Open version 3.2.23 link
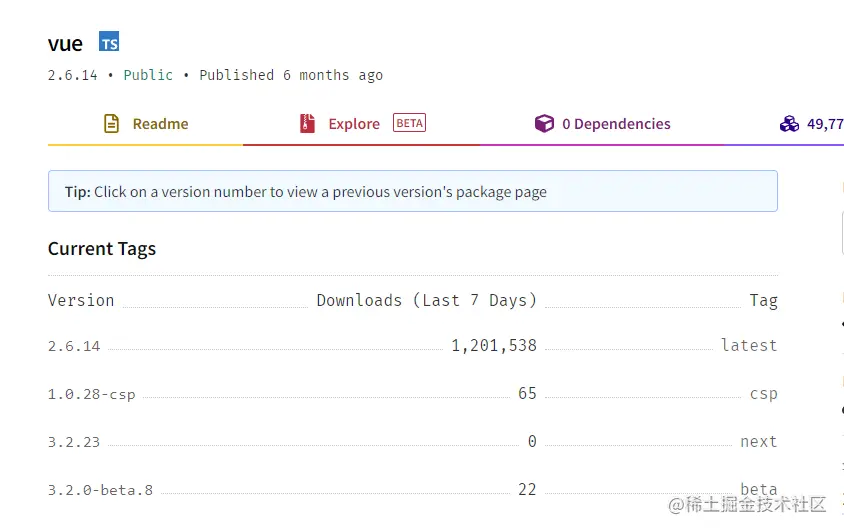The height and width of the screenshot is (532, 844). 74,442
